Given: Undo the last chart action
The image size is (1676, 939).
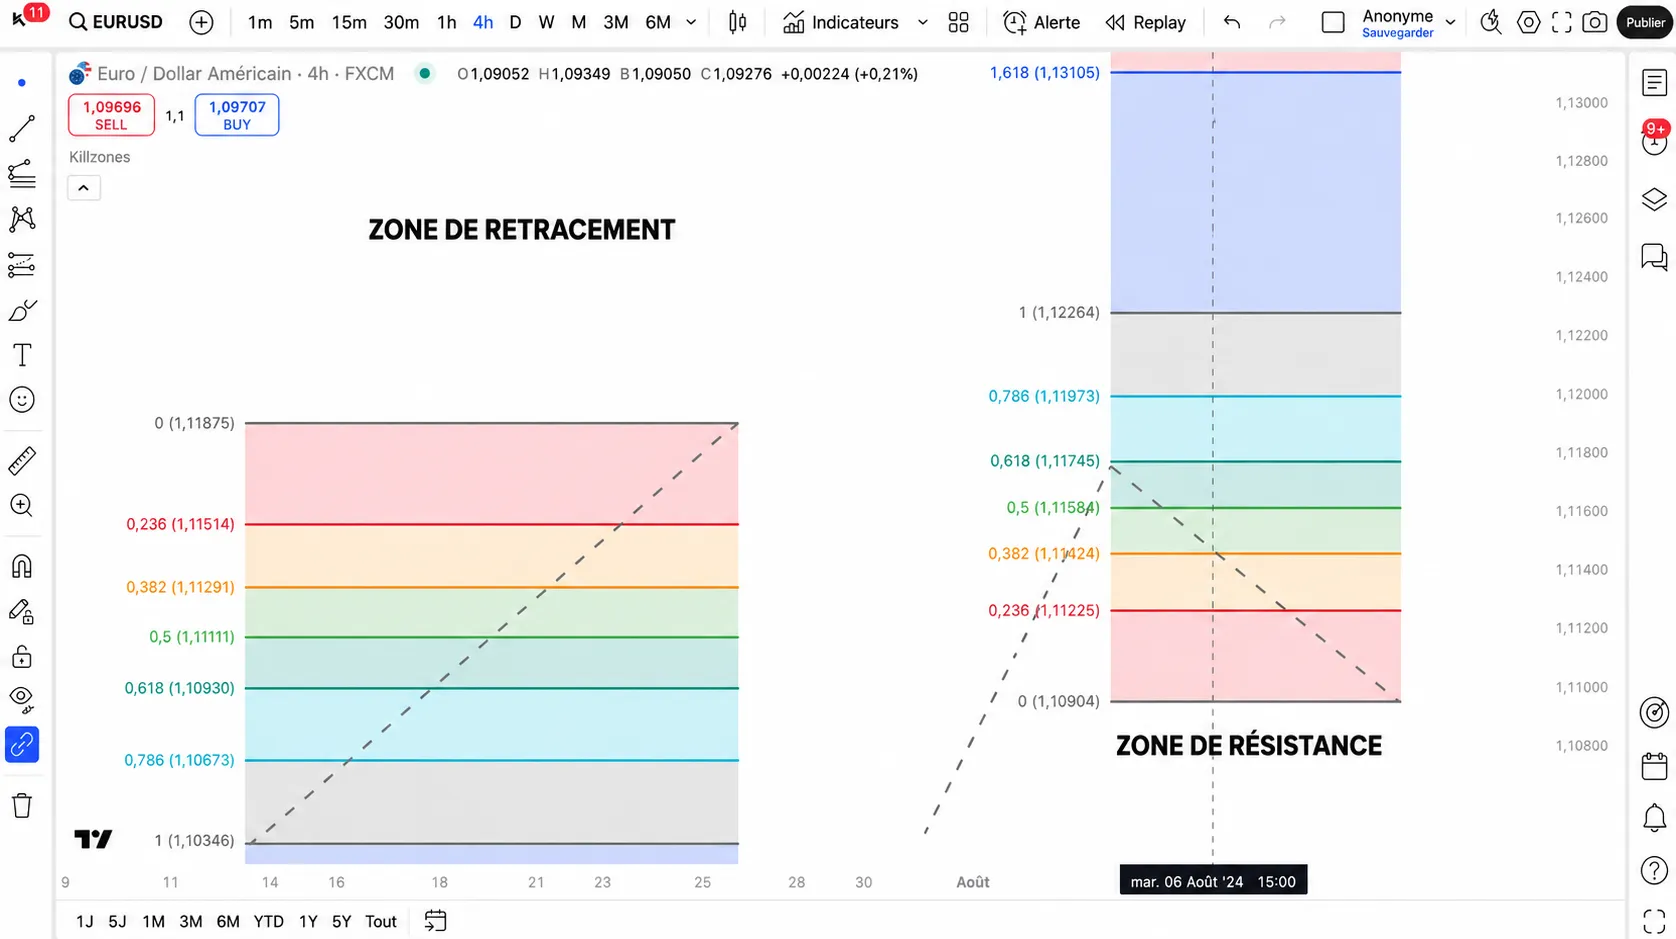Looking at the screenshot, I should 1232,22.
